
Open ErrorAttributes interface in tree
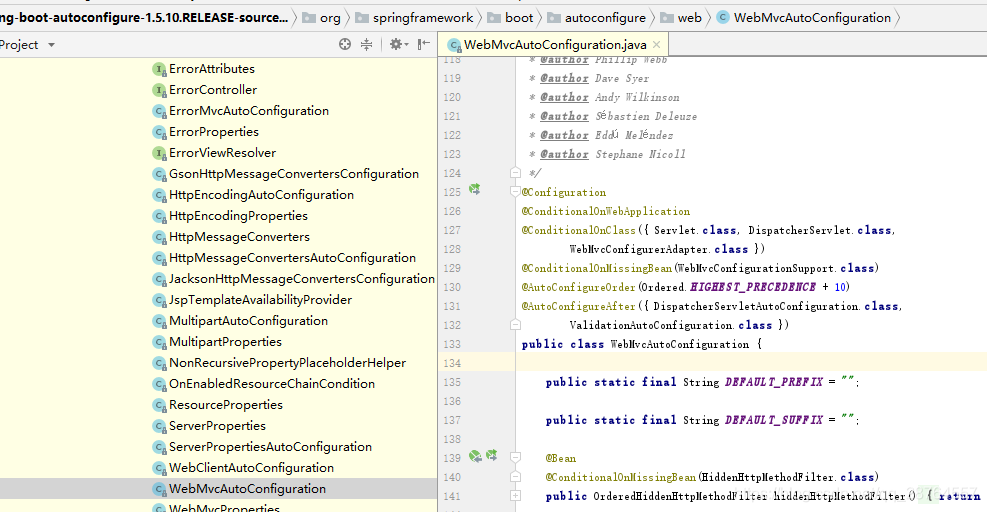212,69
